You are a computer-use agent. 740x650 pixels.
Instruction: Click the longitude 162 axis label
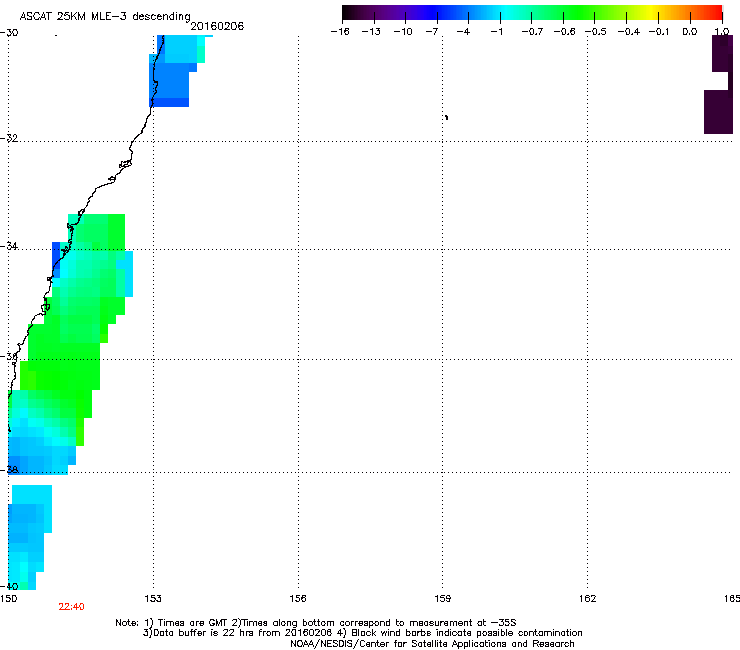click(588, 599)
